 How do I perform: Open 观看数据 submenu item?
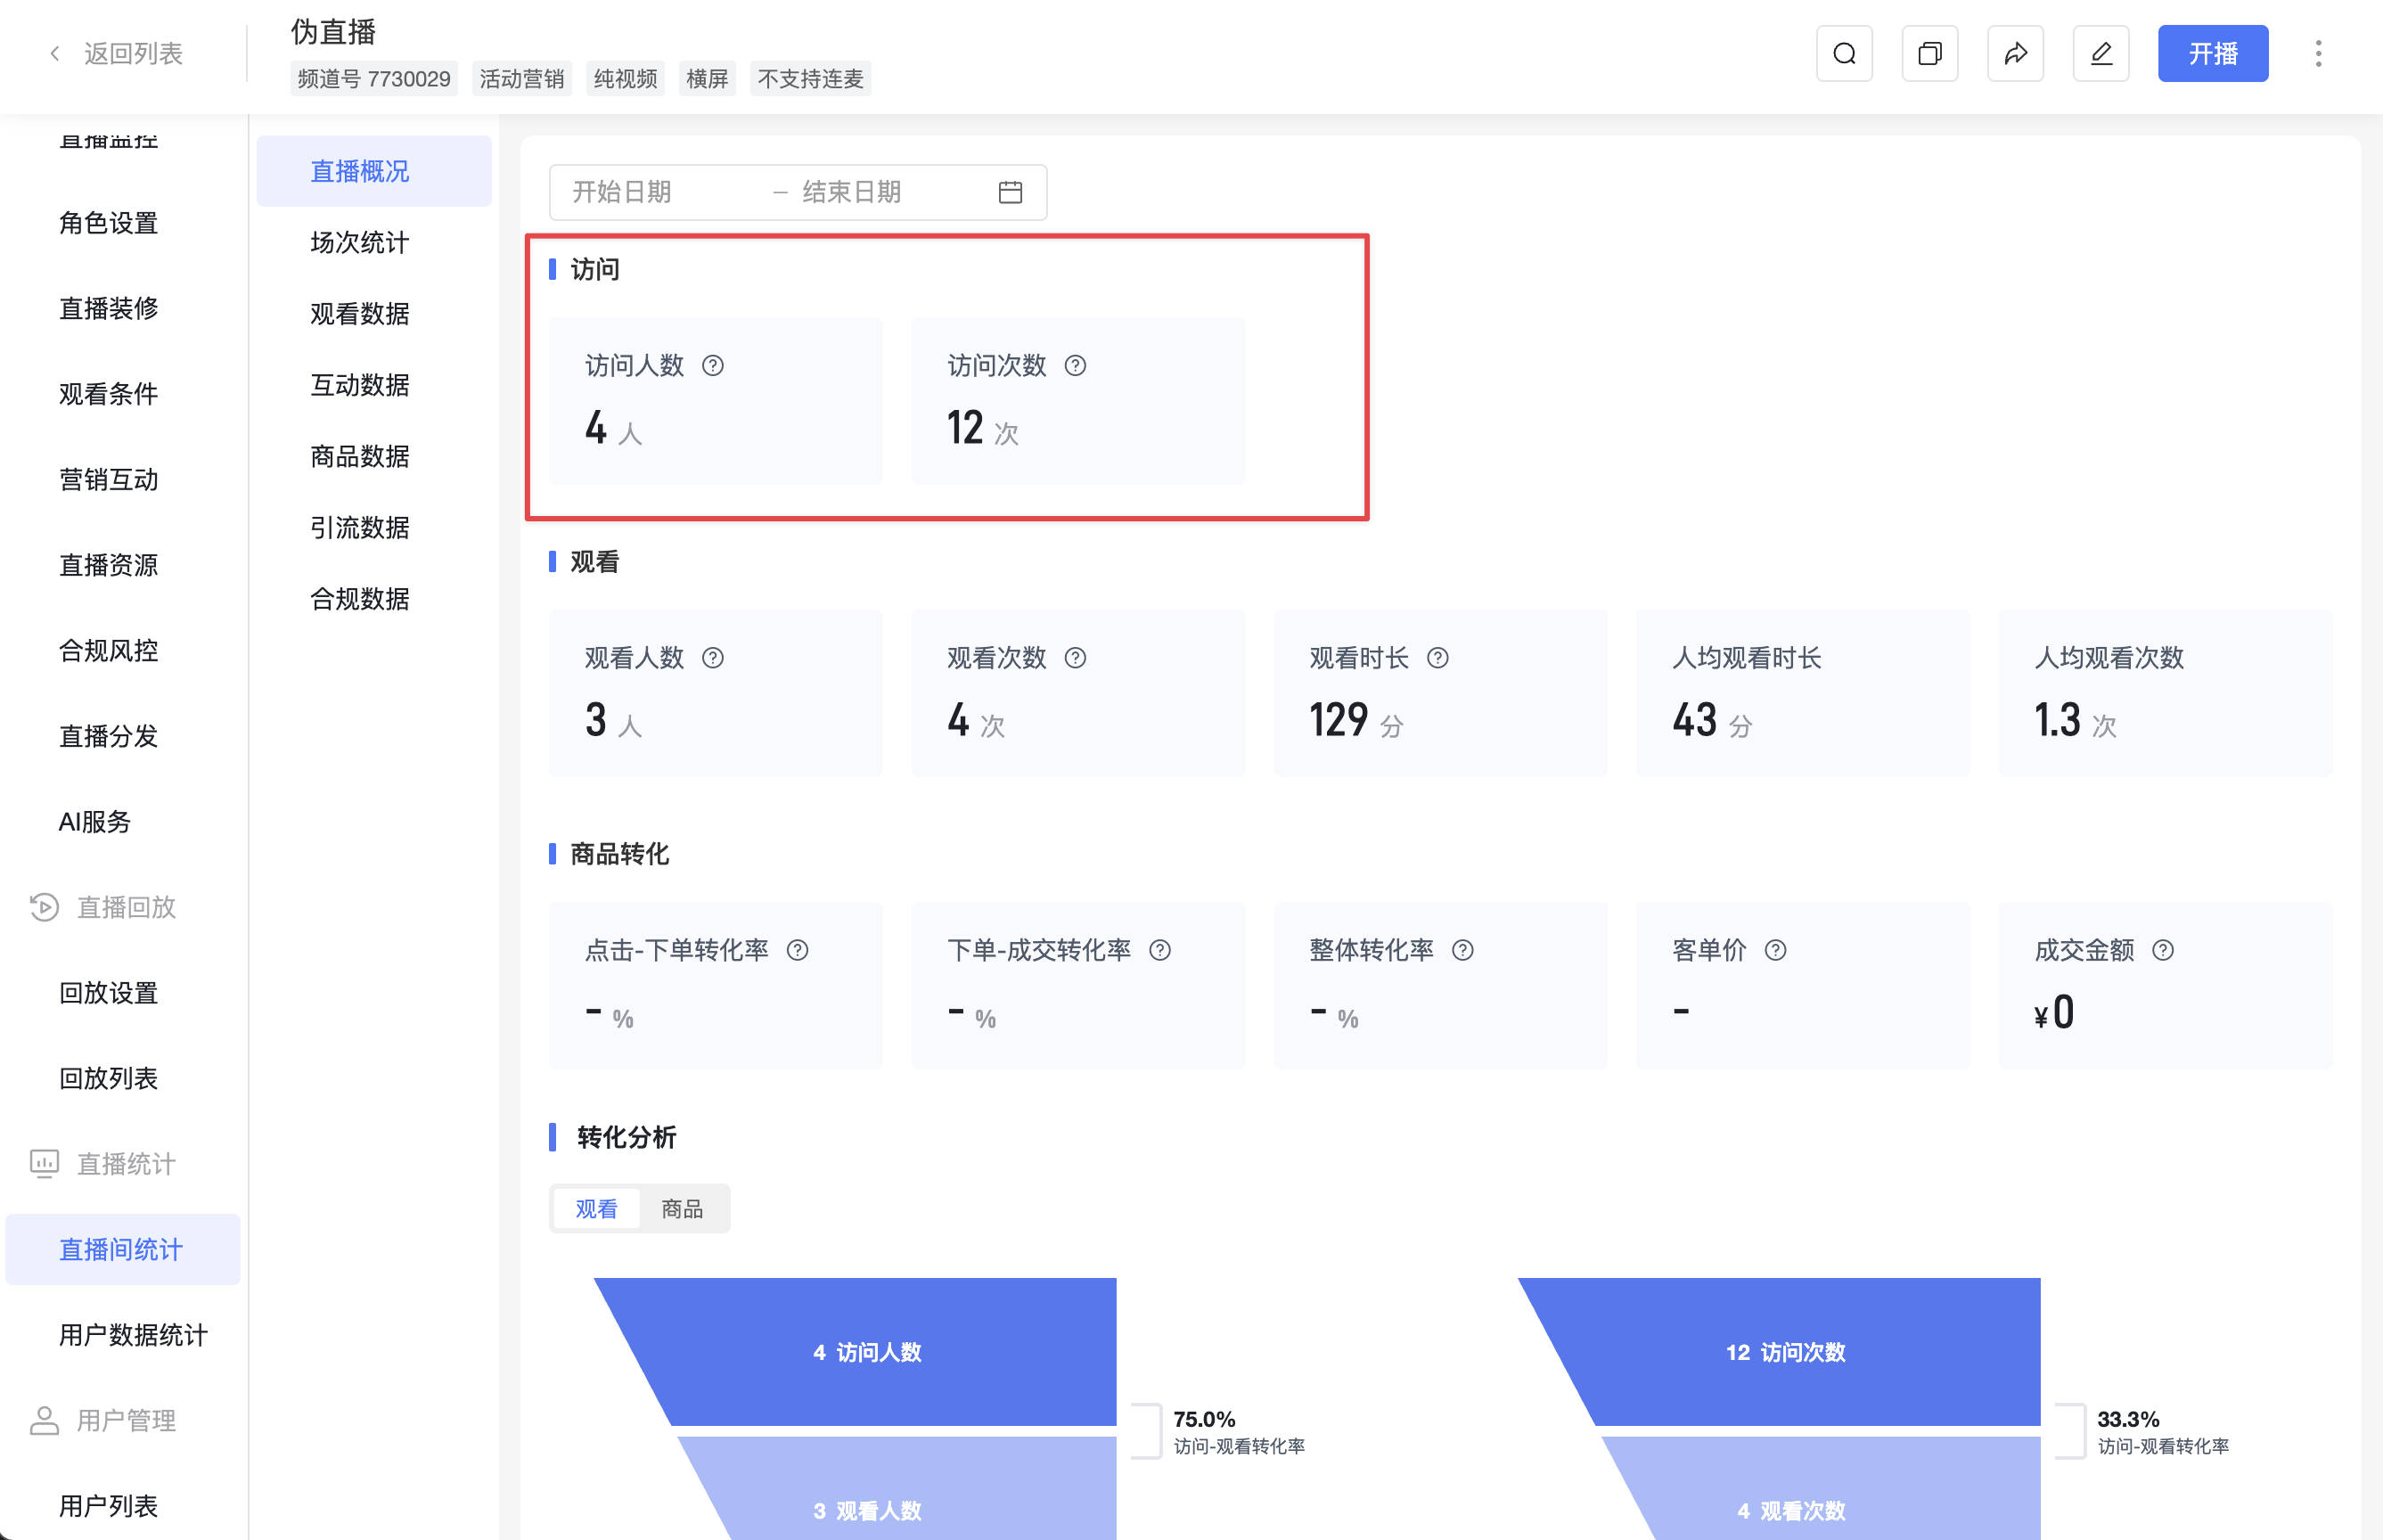point(373,314)
